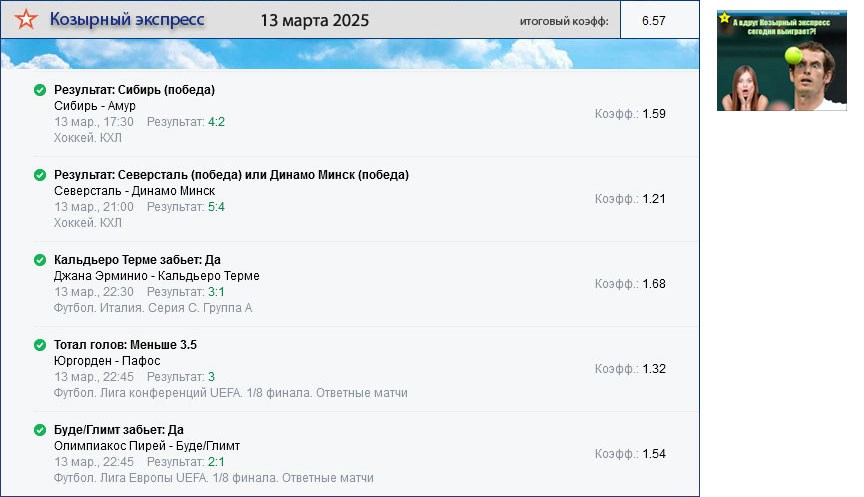Click the 13 марта 2025 date heading
This screenshot has width=864, height=497.
pyautogui.click(x=314, y=21)
